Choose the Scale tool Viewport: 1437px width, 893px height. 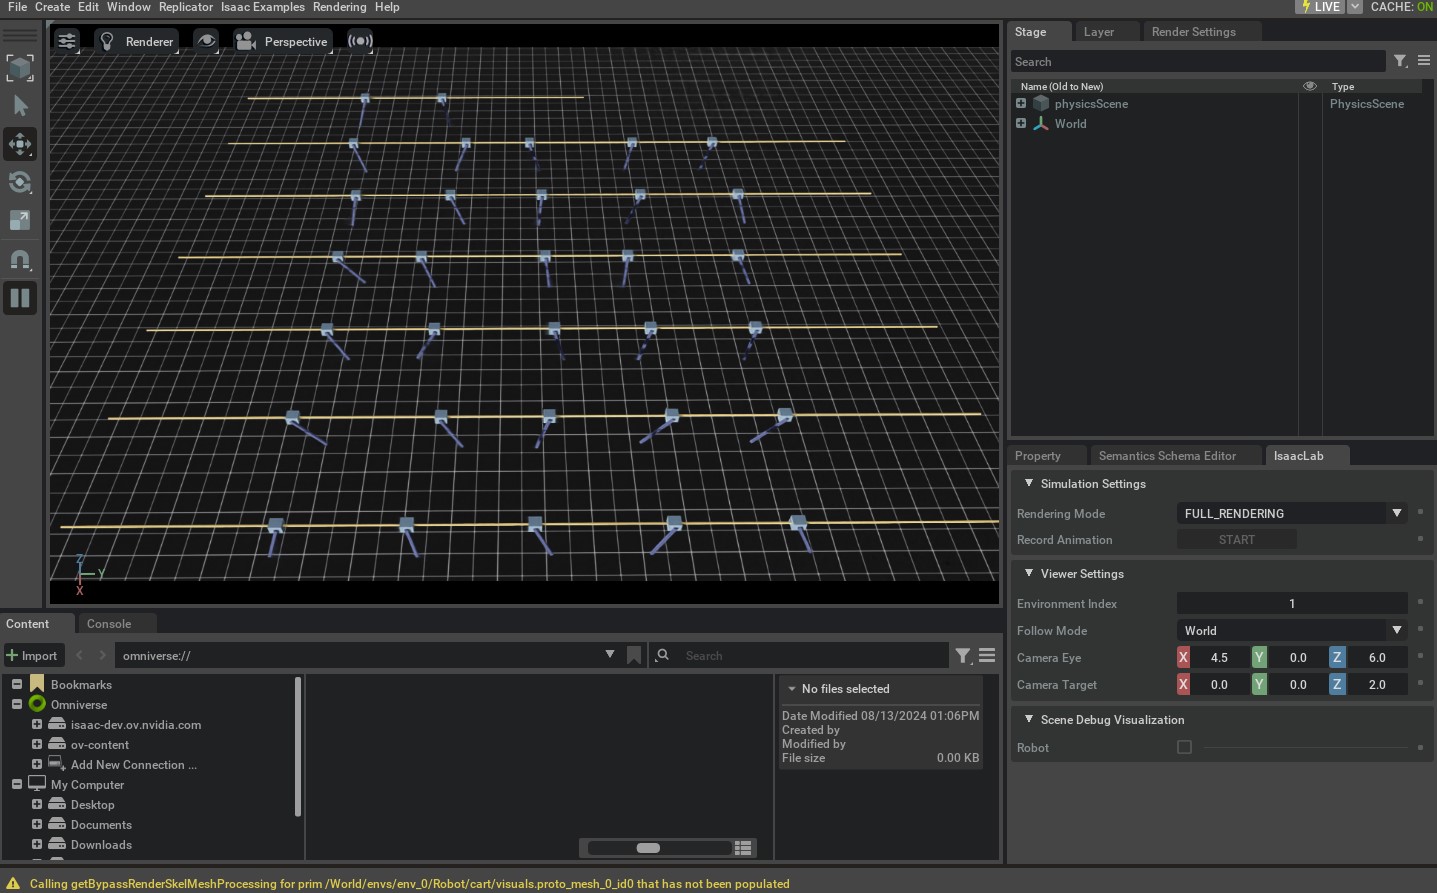(x=20, y=220)
